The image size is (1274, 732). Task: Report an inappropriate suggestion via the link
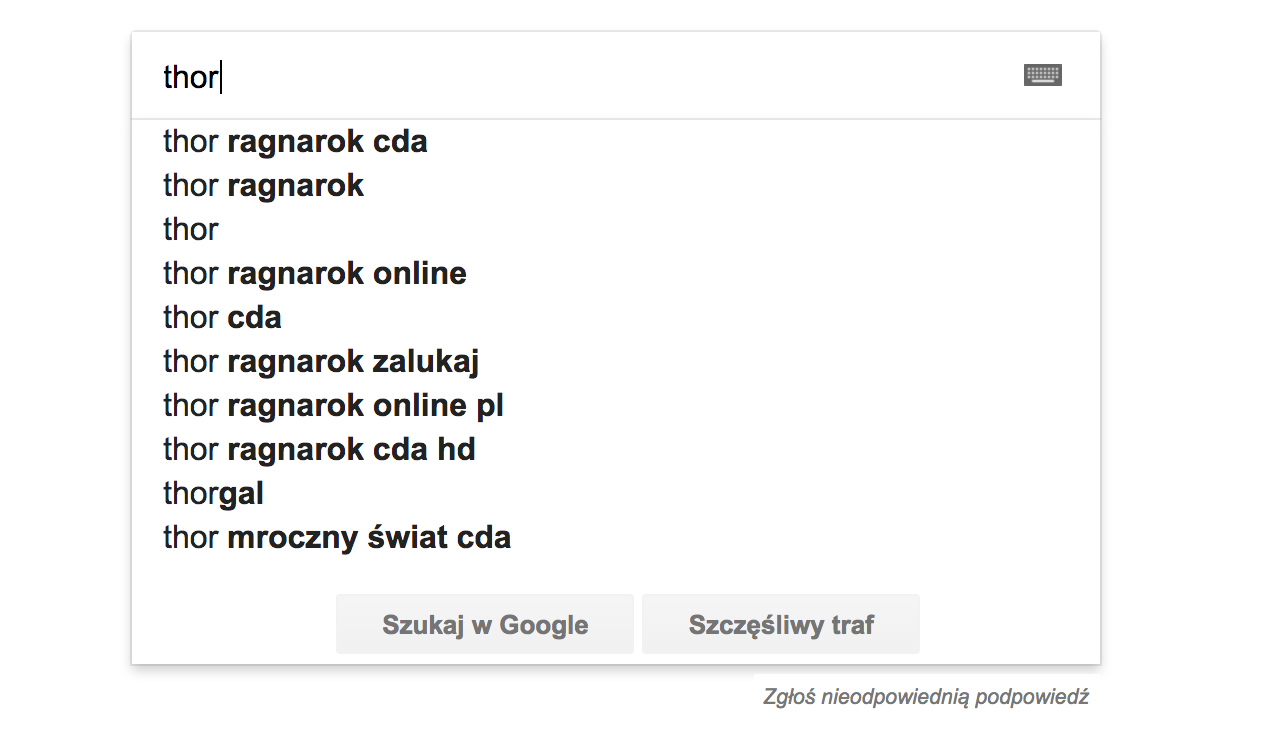pyautogui.click(x=926, y=696)
